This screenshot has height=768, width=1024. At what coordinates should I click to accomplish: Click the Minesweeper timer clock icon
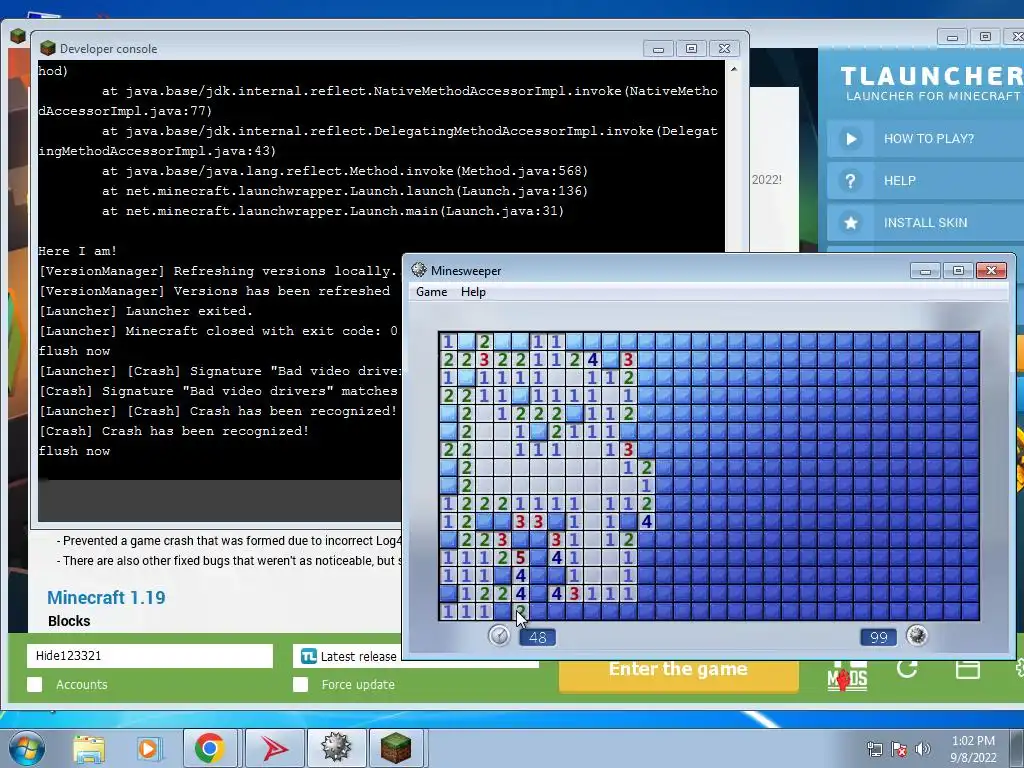tap(500, 635)
